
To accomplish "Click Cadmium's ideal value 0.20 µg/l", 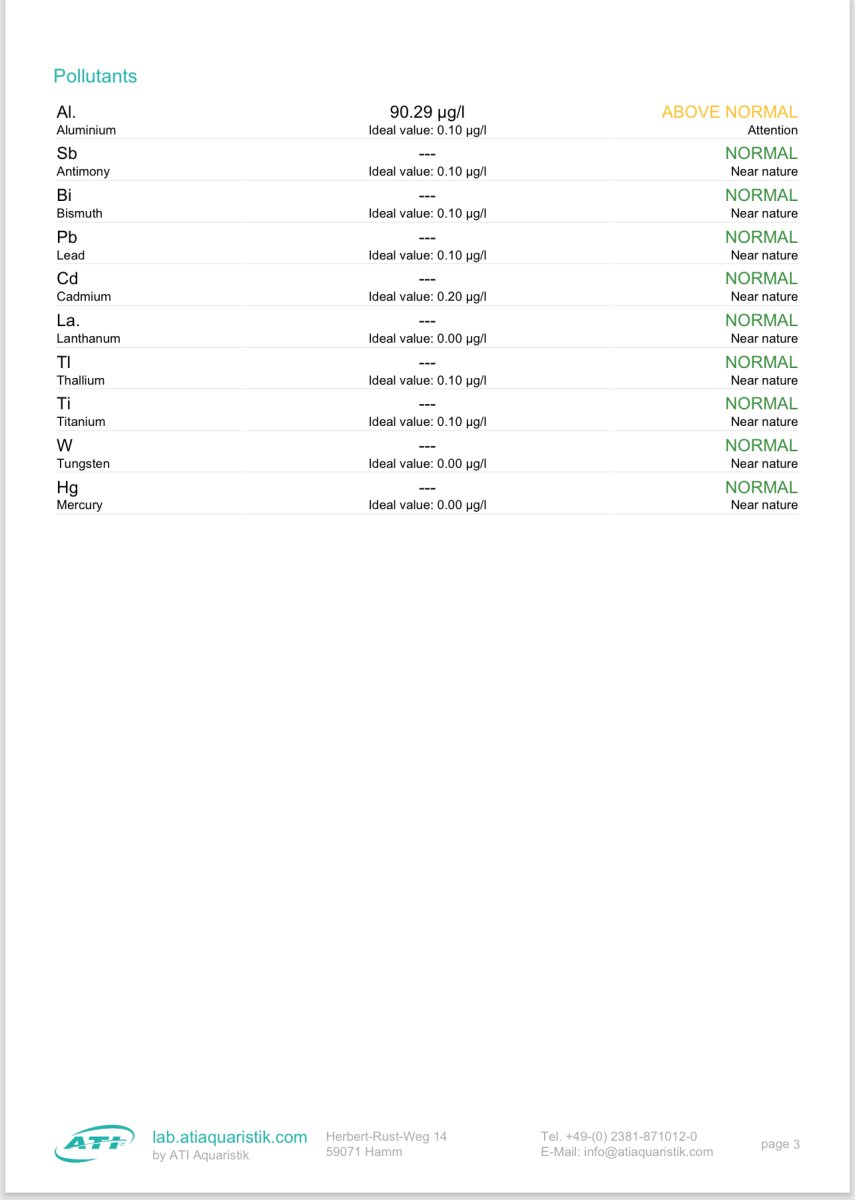I will pyautogui.click(x=427, y=297).
